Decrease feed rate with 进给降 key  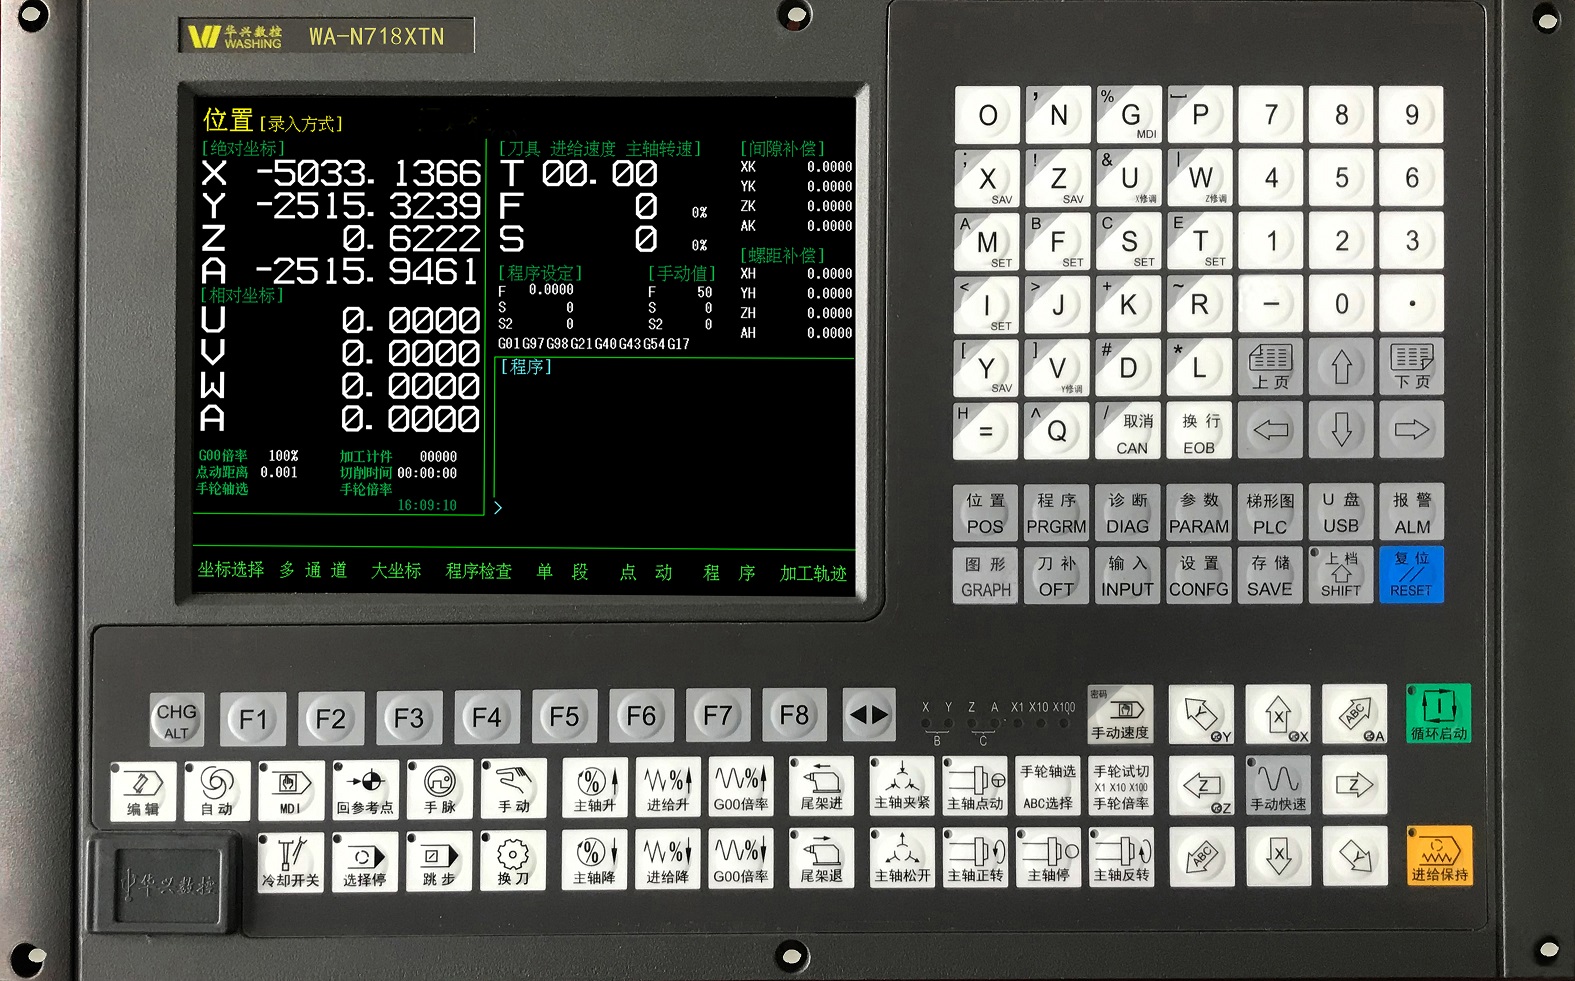coord(667,860)
